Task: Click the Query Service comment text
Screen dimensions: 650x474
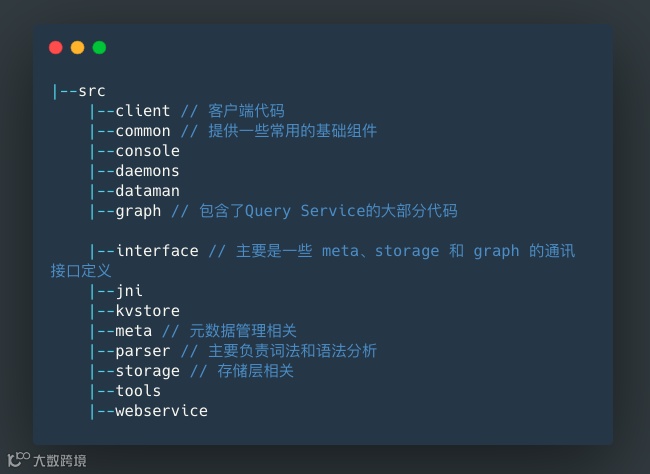Action: tap(324, 211)
